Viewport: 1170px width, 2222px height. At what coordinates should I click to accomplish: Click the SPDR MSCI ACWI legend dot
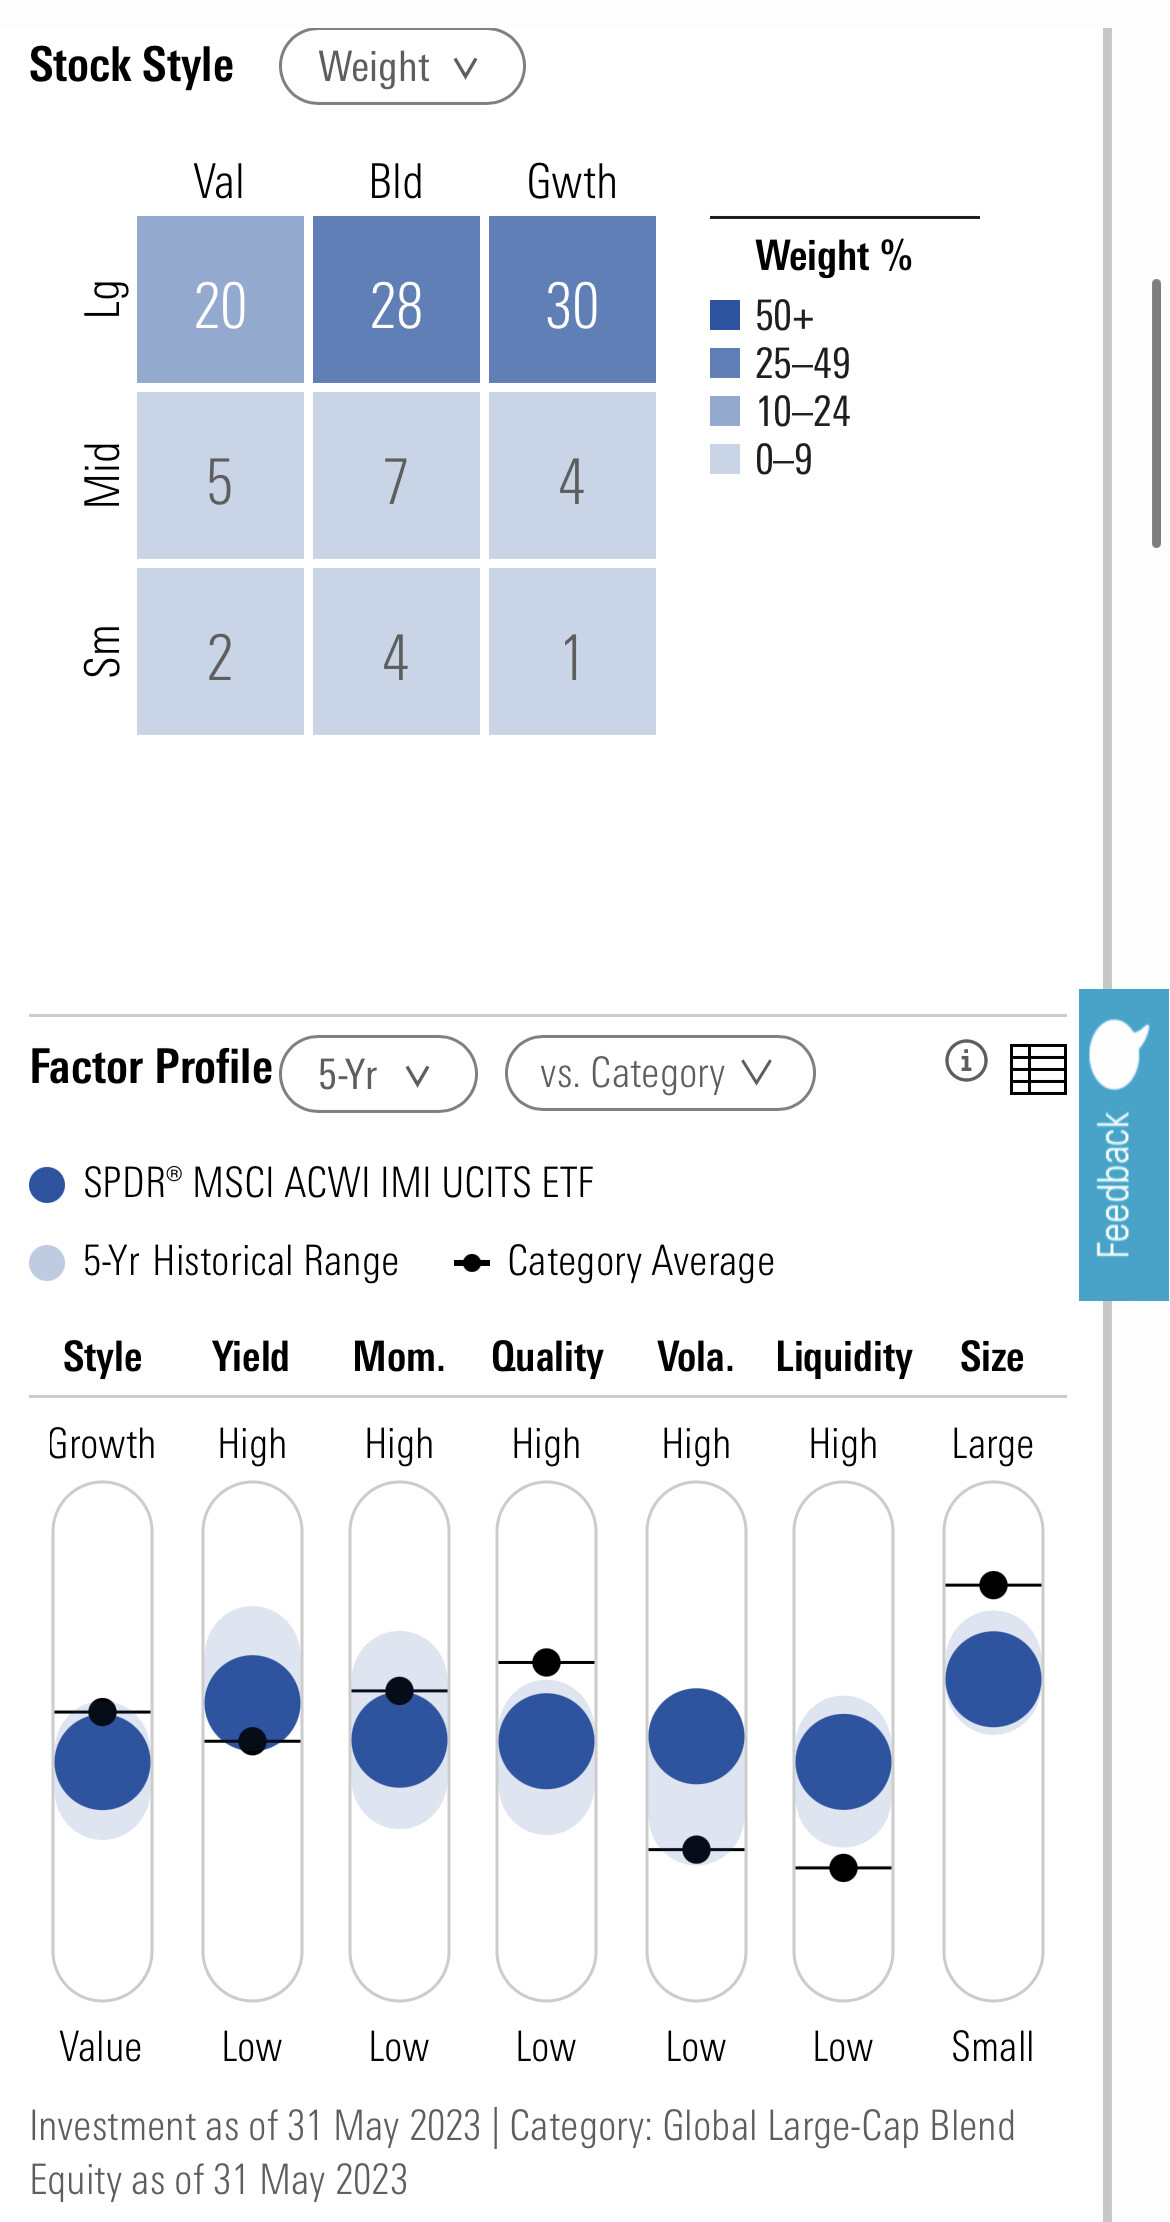(x=47, y=1185)
